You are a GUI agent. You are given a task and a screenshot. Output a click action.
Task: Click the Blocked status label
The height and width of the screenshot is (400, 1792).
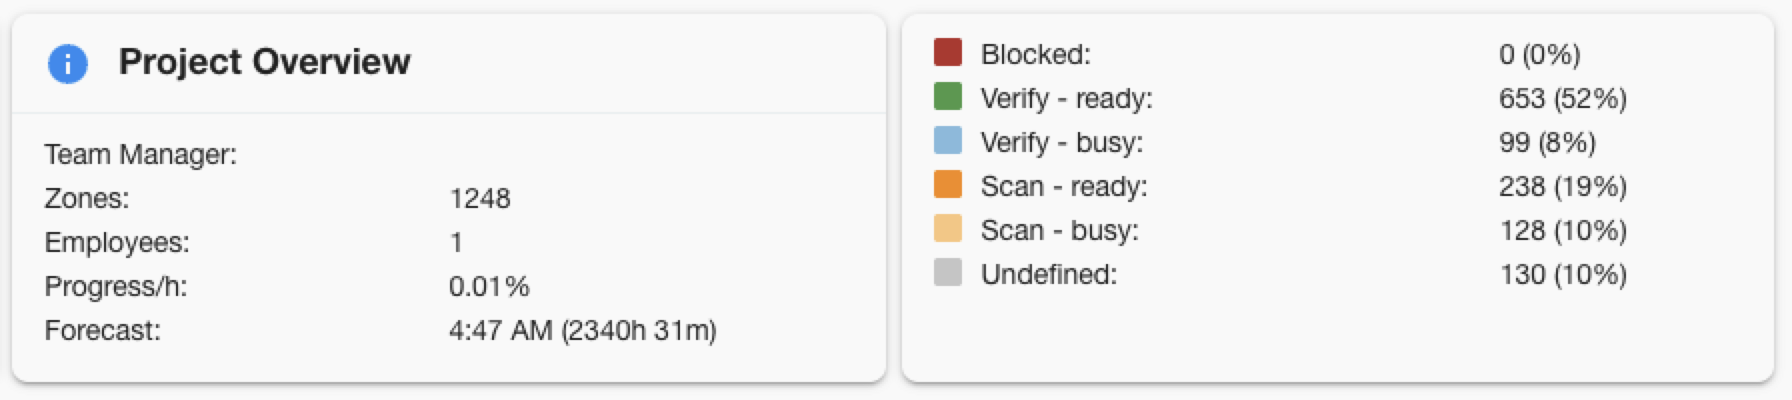pos(1035,54)
